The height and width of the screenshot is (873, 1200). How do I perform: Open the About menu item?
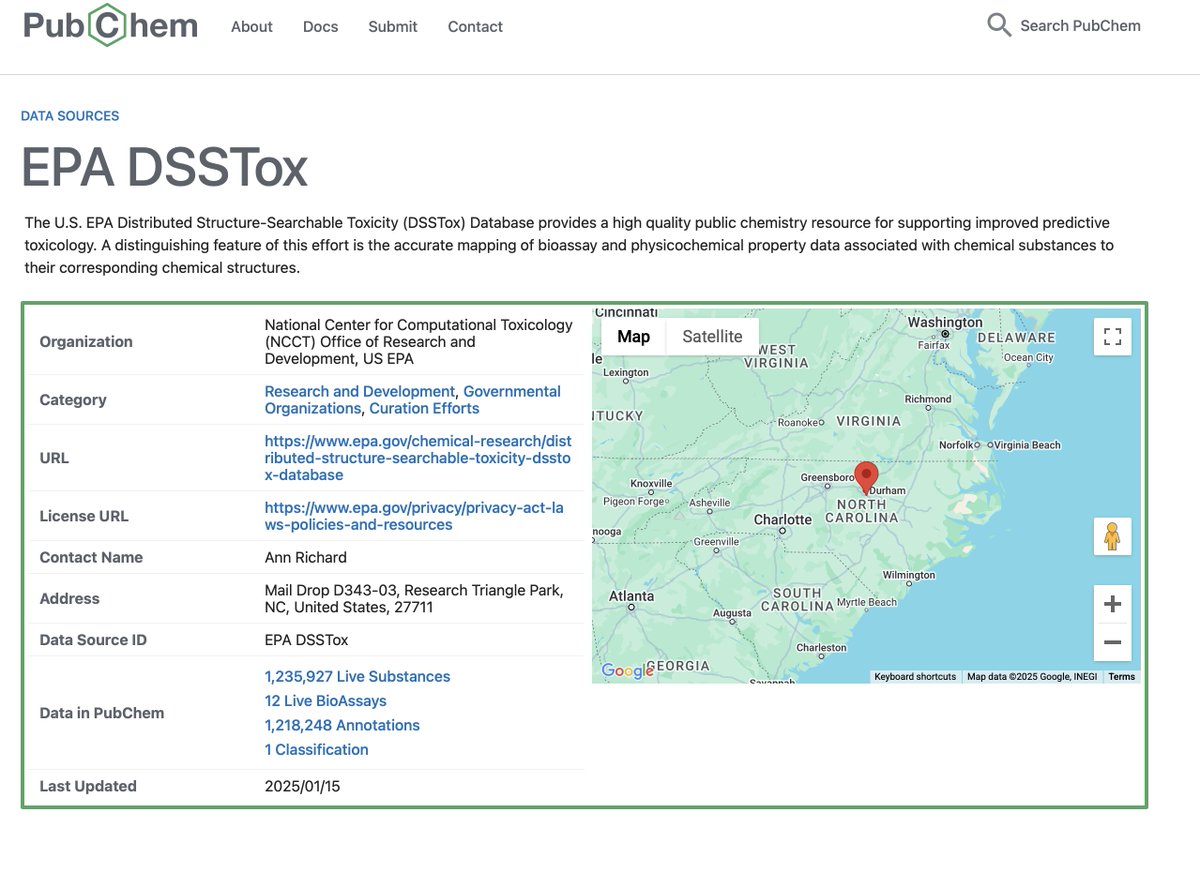[x=252, y=27]
